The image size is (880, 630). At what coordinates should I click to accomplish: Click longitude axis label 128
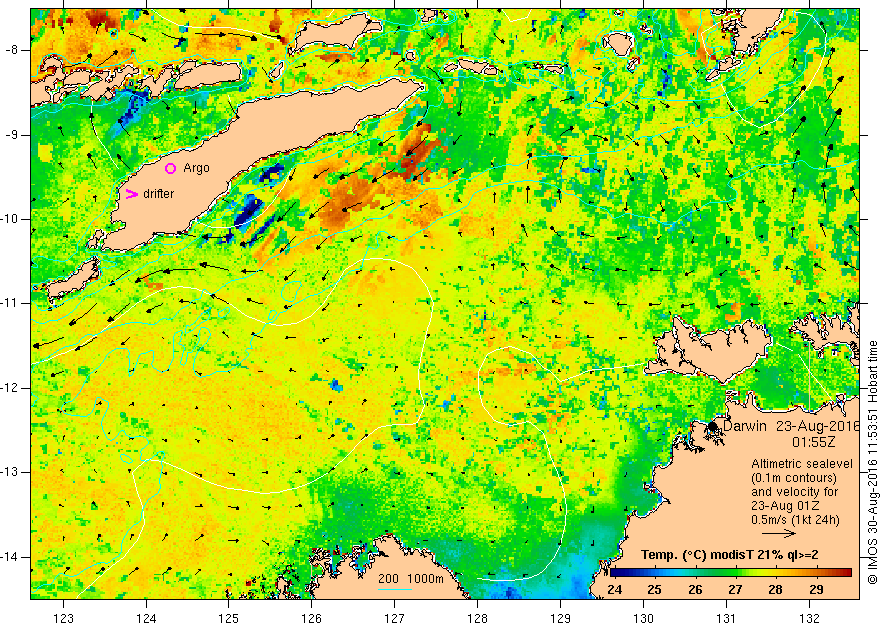point(478,619)
